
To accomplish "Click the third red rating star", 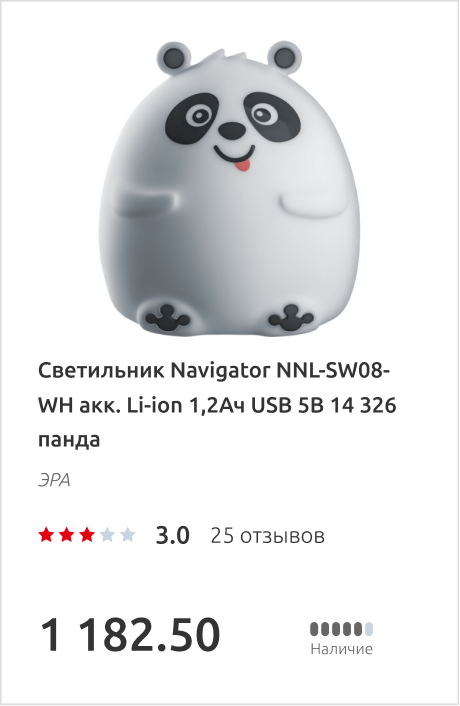I will pos(87,535).
